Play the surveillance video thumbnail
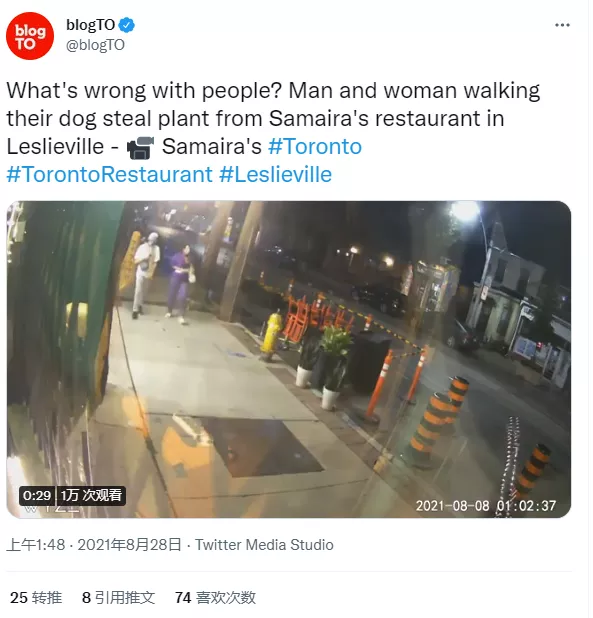593x618 pixels. click(x=289, y=359)
